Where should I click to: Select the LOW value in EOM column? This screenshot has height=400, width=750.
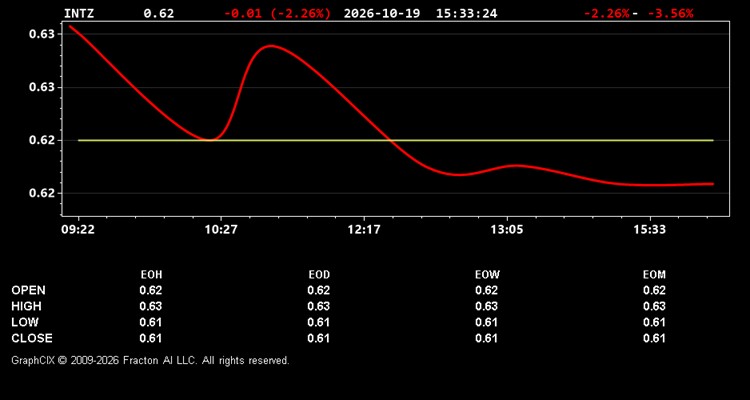tap(654, 322)
